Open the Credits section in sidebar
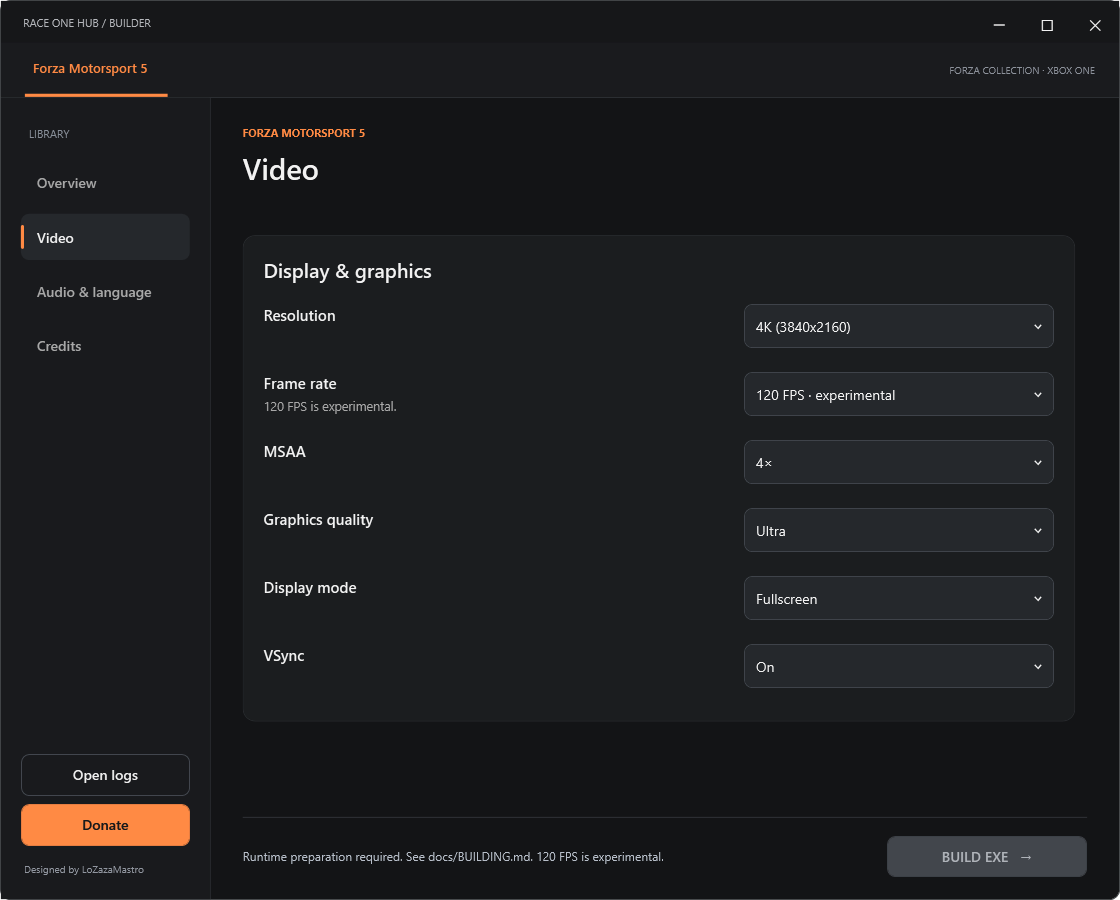The width and height of the screenshot is (1120, 900). tap(105, 346)
